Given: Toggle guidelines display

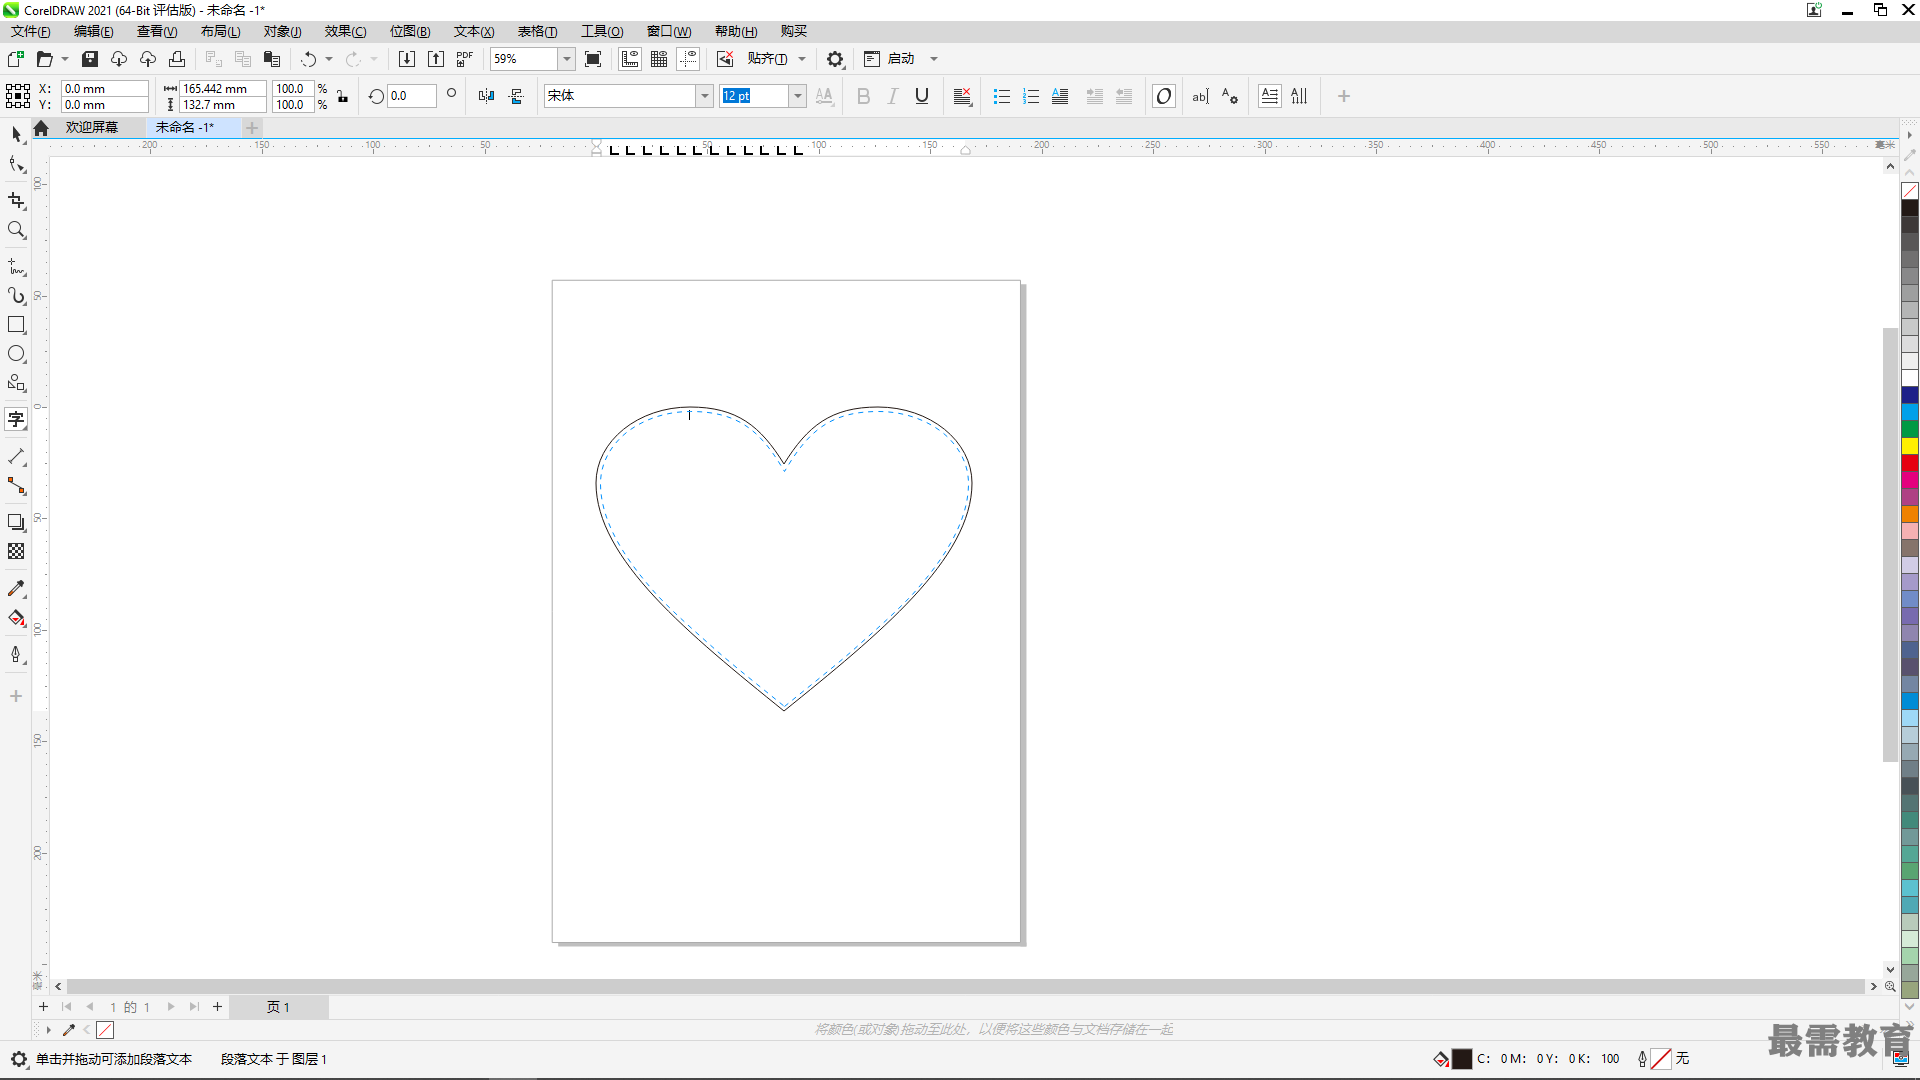Looking at the screenshot, I should [688, 59].
